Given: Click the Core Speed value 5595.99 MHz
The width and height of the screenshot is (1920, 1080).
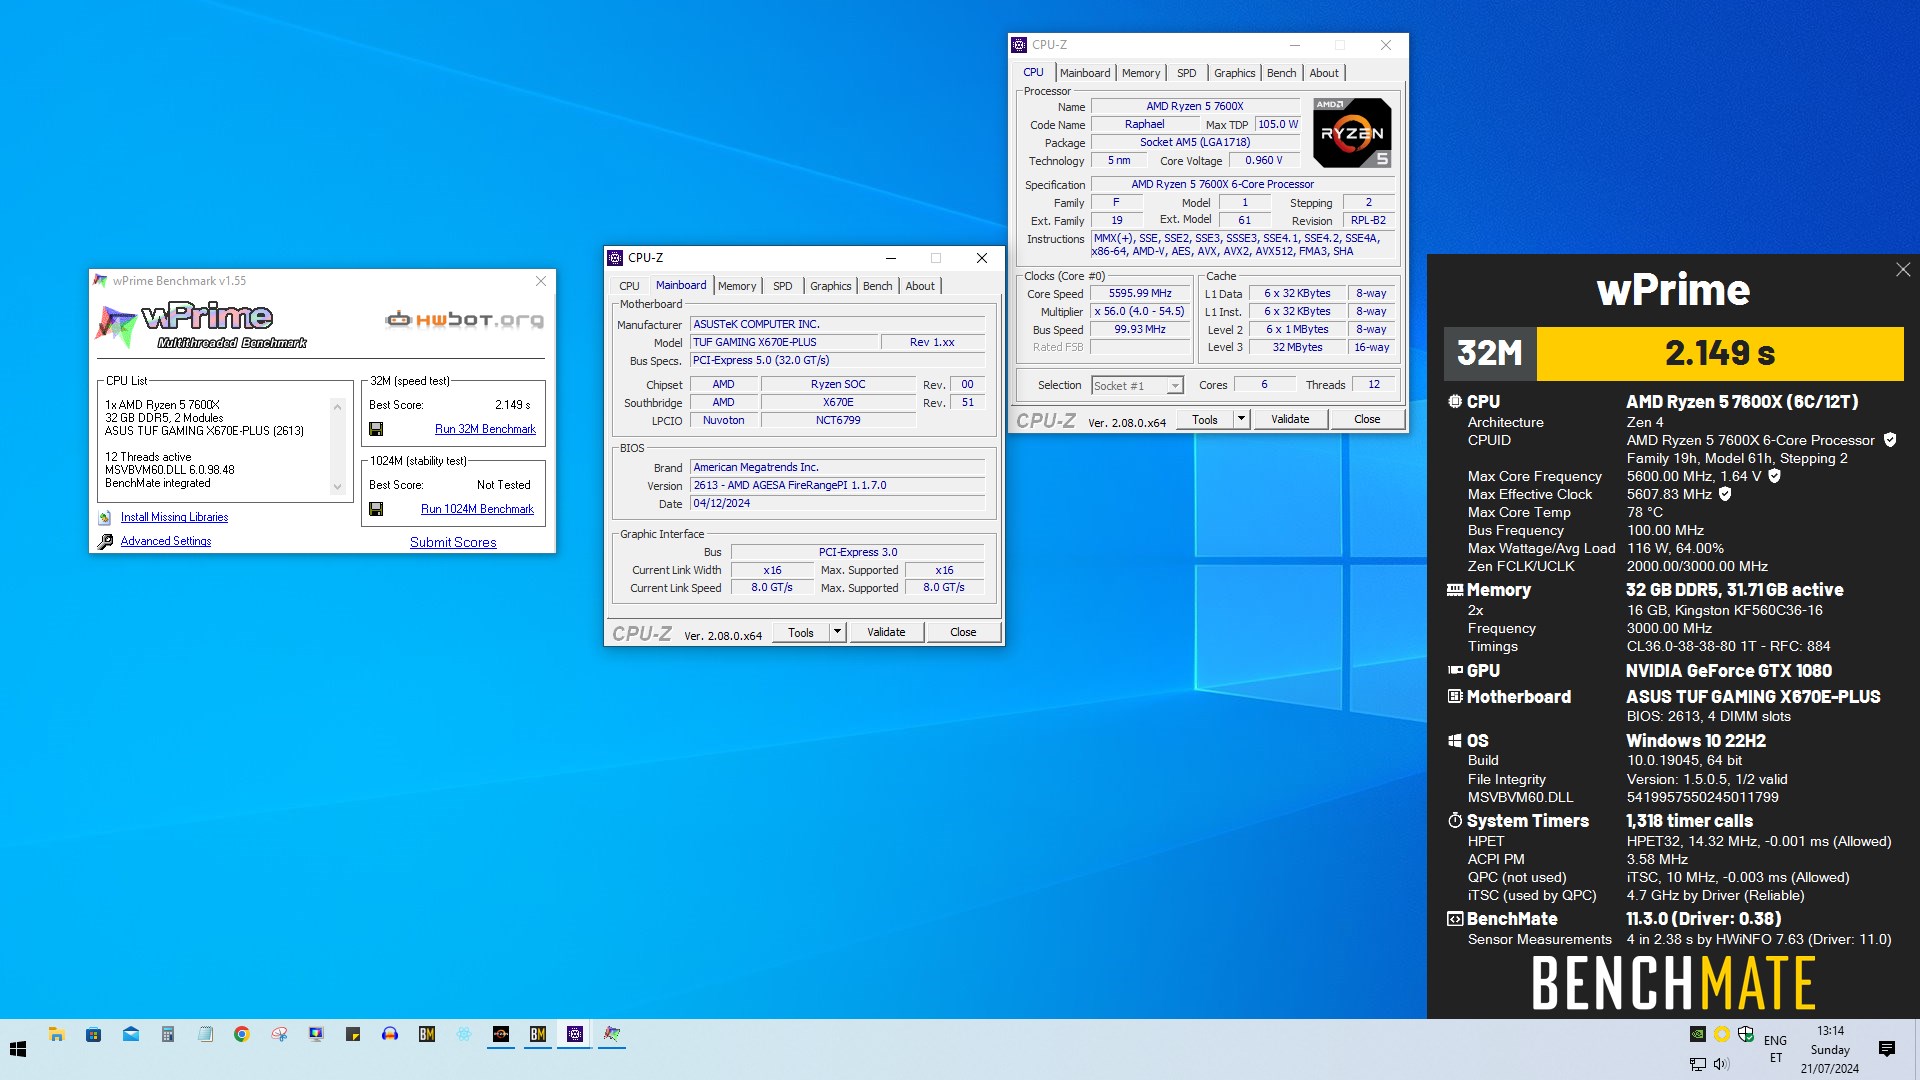Looking at the screenshot, I should pos(1140,293).
